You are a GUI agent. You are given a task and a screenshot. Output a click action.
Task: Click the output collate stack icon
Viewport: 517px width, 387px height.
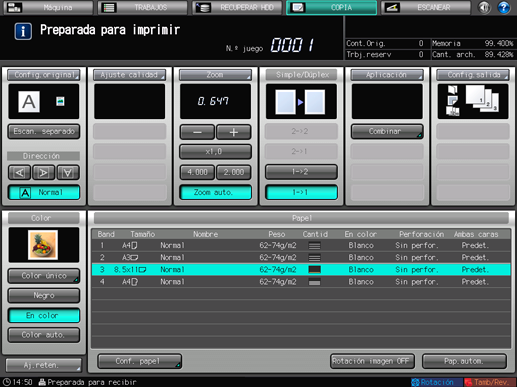pos(482,98)
